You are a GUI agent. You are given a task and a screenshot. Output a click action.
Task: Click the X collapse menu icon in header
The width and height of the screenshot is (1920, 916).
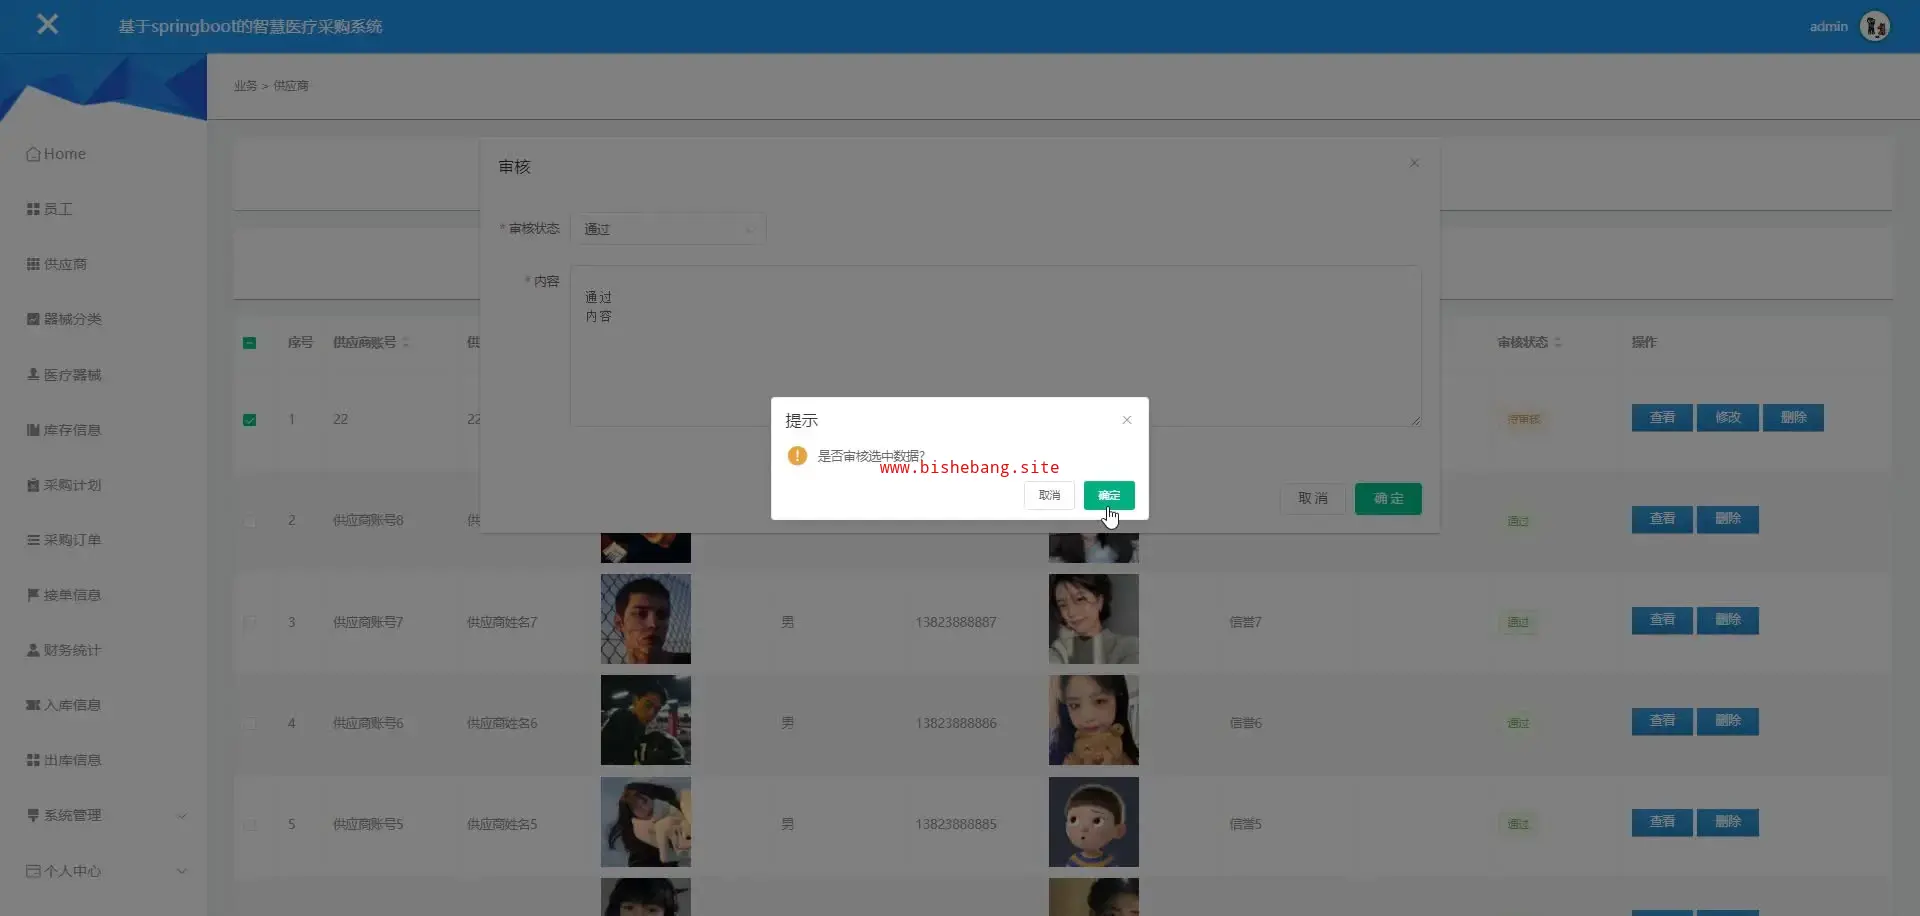(47, 25)
